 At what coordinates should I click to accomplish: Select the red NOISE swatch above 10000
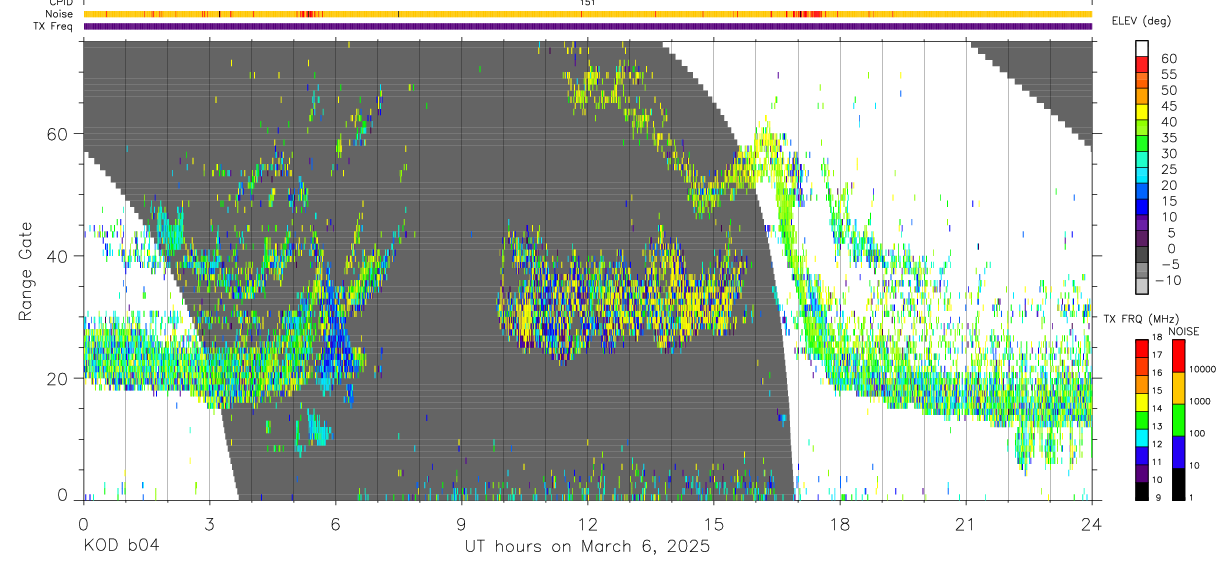coord(1178,355)
